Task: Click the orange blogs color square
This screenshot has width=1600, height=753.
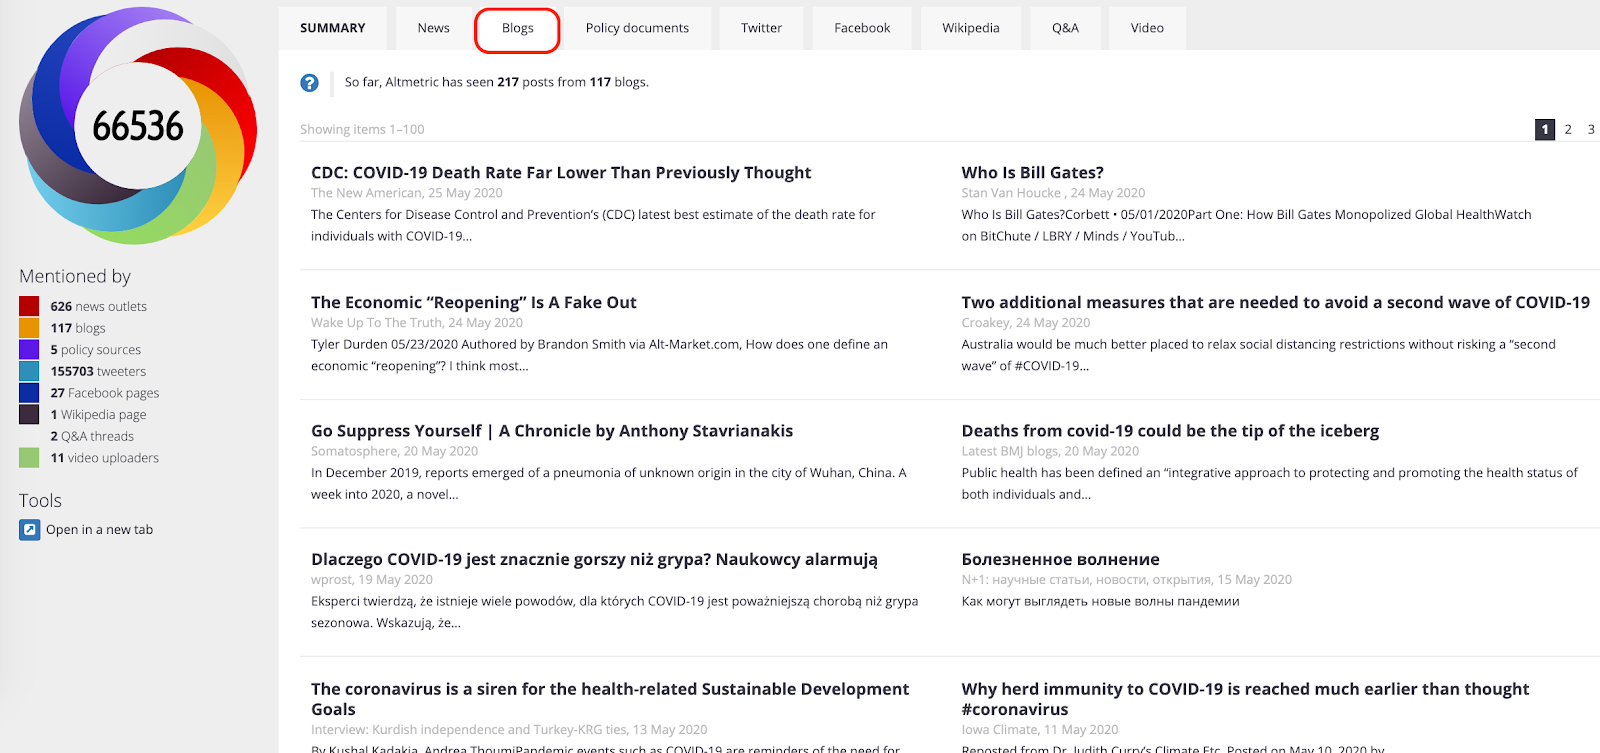Action: click(29, 328)
